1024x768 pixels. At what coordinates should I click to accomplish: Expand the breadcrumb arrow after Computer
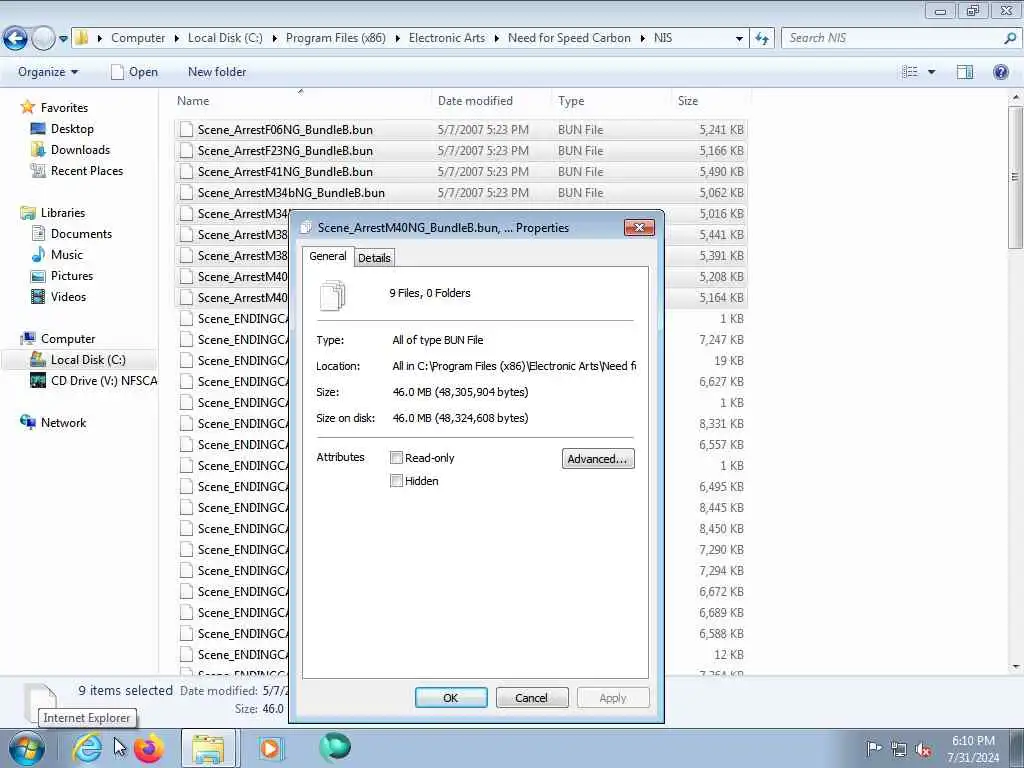(x=176, y=39)
